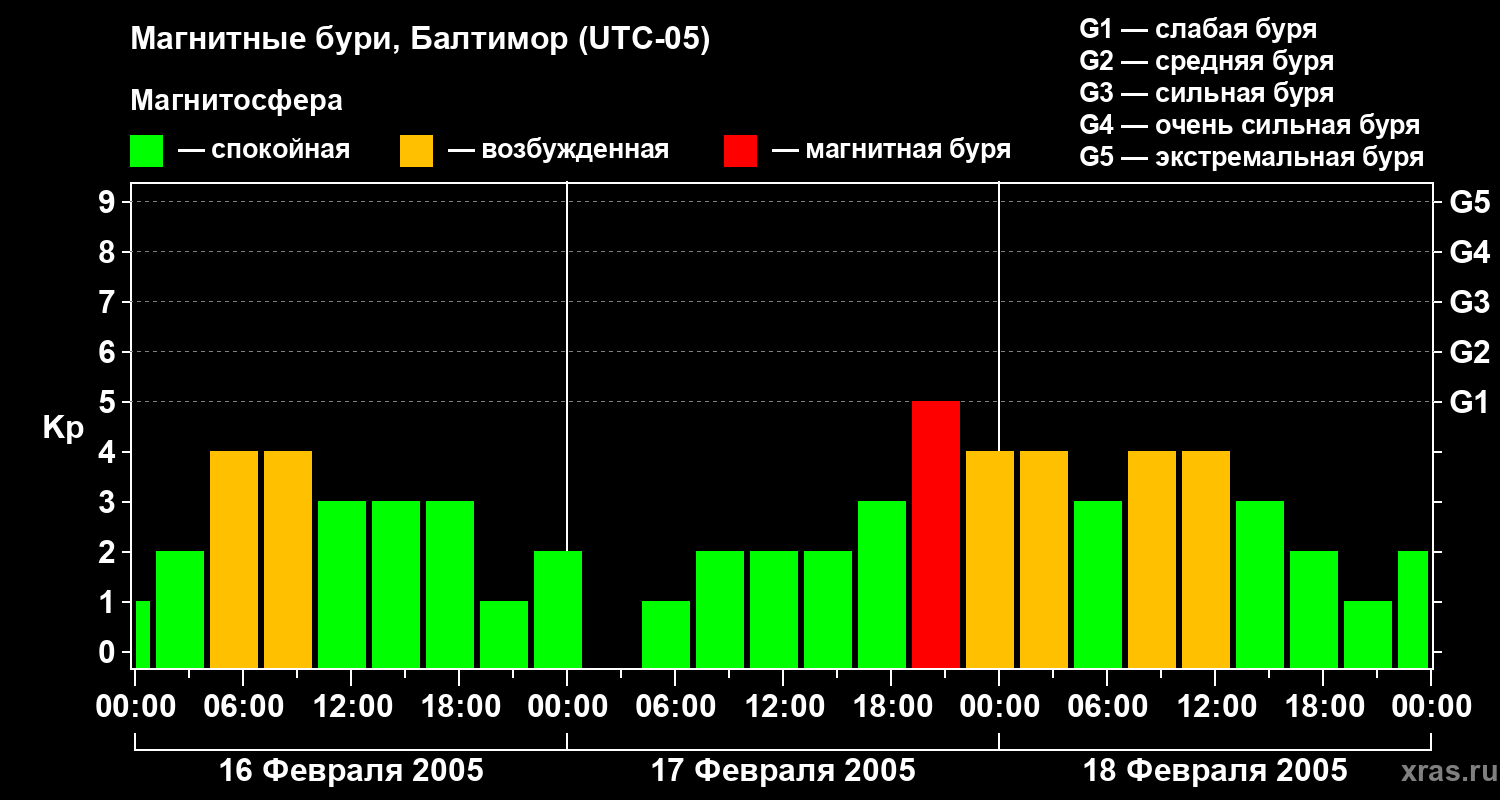Click the 'G5' label on the right axis
Image resolution: width=1500 pixels, height=800 pixels.
(1469, 202)
